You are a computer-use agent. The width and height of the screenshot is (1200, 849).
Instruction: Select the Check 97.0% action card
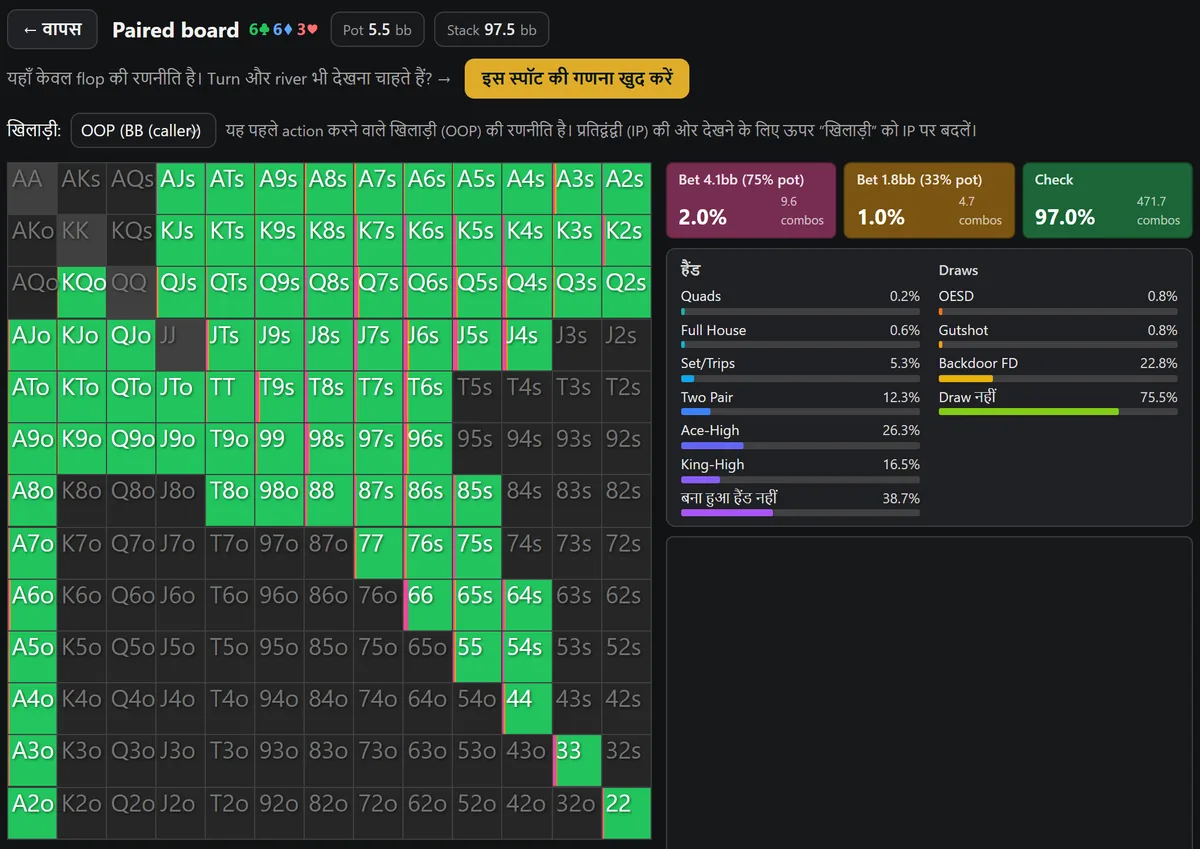[1108, 200]
